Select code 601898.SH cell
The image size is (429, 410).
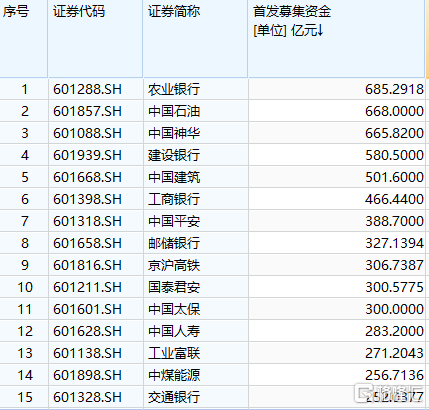[x=96, y=375]
